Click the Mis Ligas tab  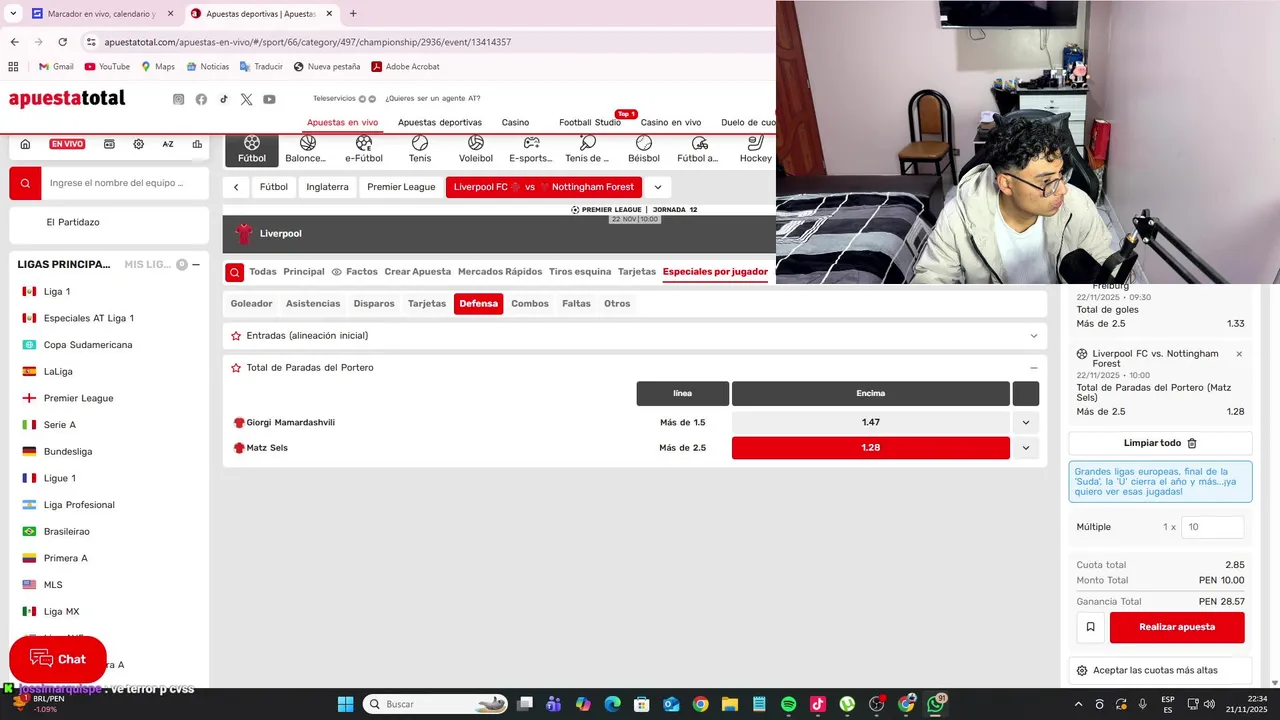(148, 265)
